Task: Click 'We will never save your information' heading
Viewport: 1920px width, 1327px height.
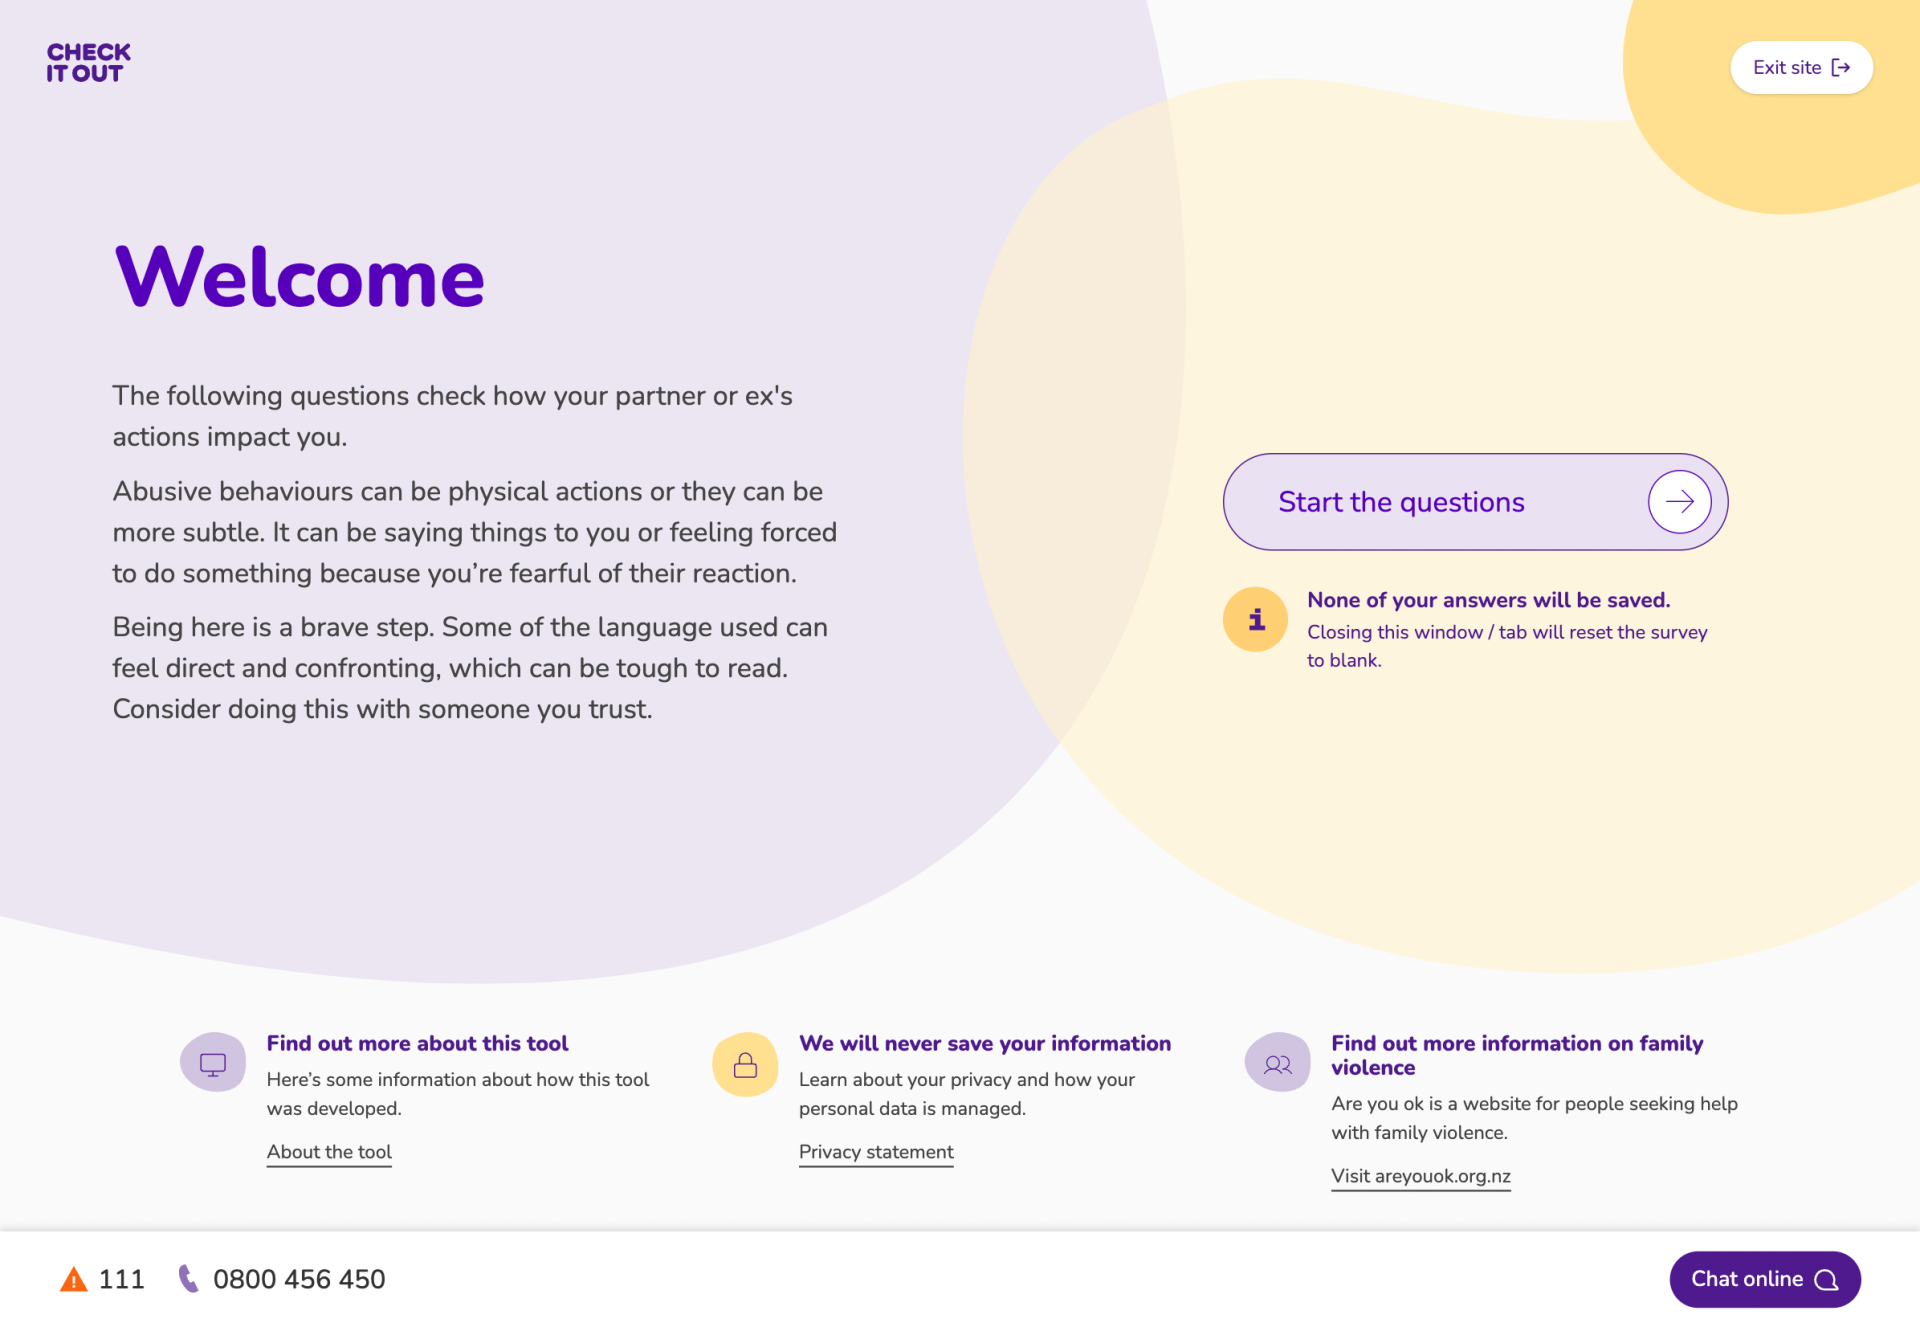Action: coord(985,1043)
